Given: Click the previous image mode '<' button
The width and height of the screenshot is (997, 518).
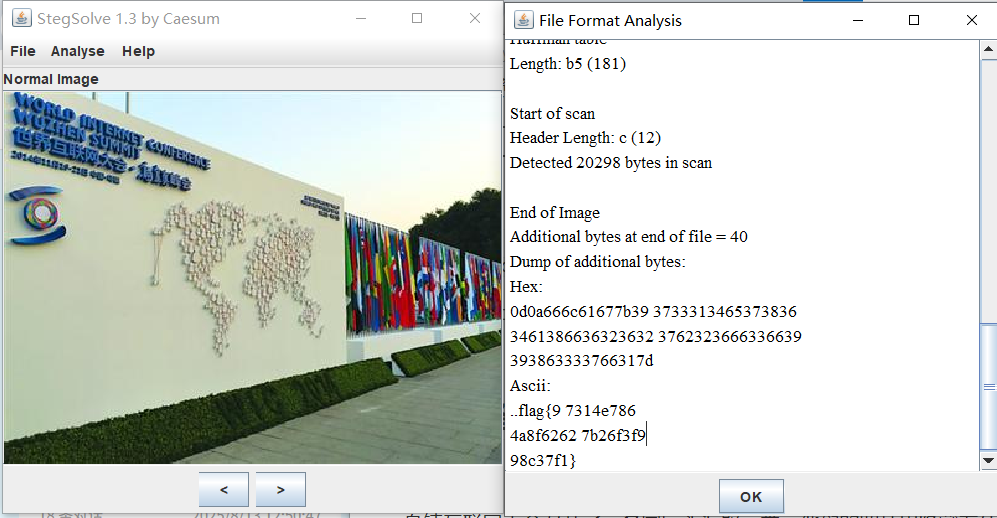Looking at the screenshot, I should point(224,489).
